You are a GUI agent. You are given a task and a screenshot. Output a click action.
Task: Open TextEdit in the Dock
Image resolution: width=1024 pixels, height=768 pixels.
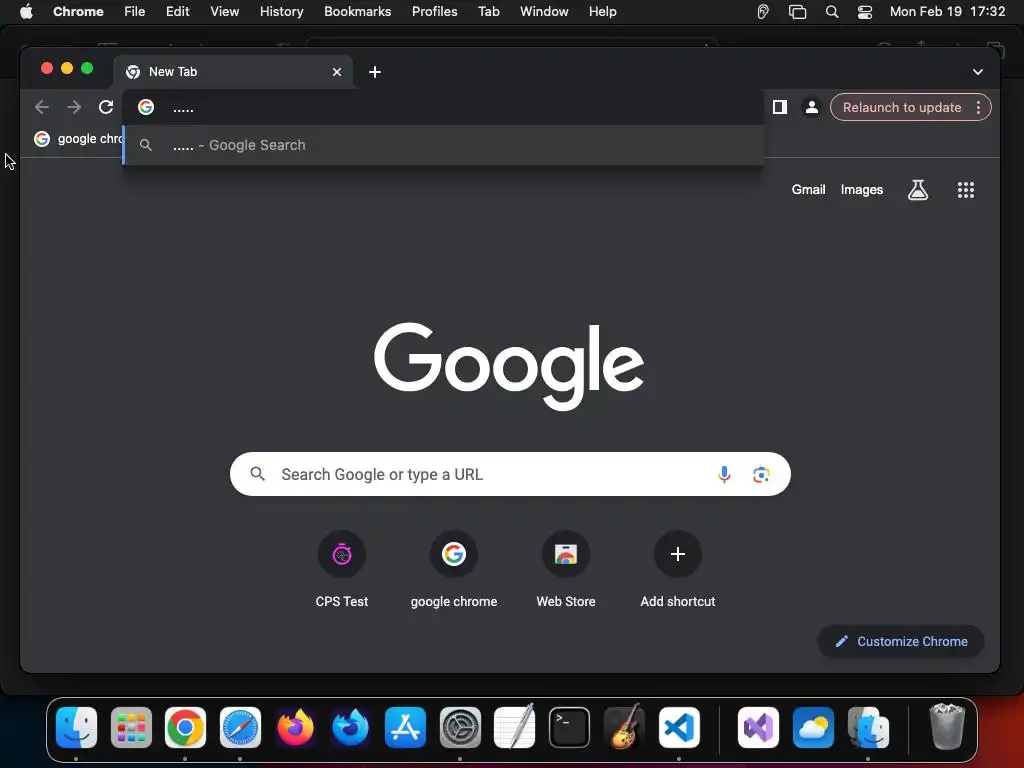coord(514,726)
